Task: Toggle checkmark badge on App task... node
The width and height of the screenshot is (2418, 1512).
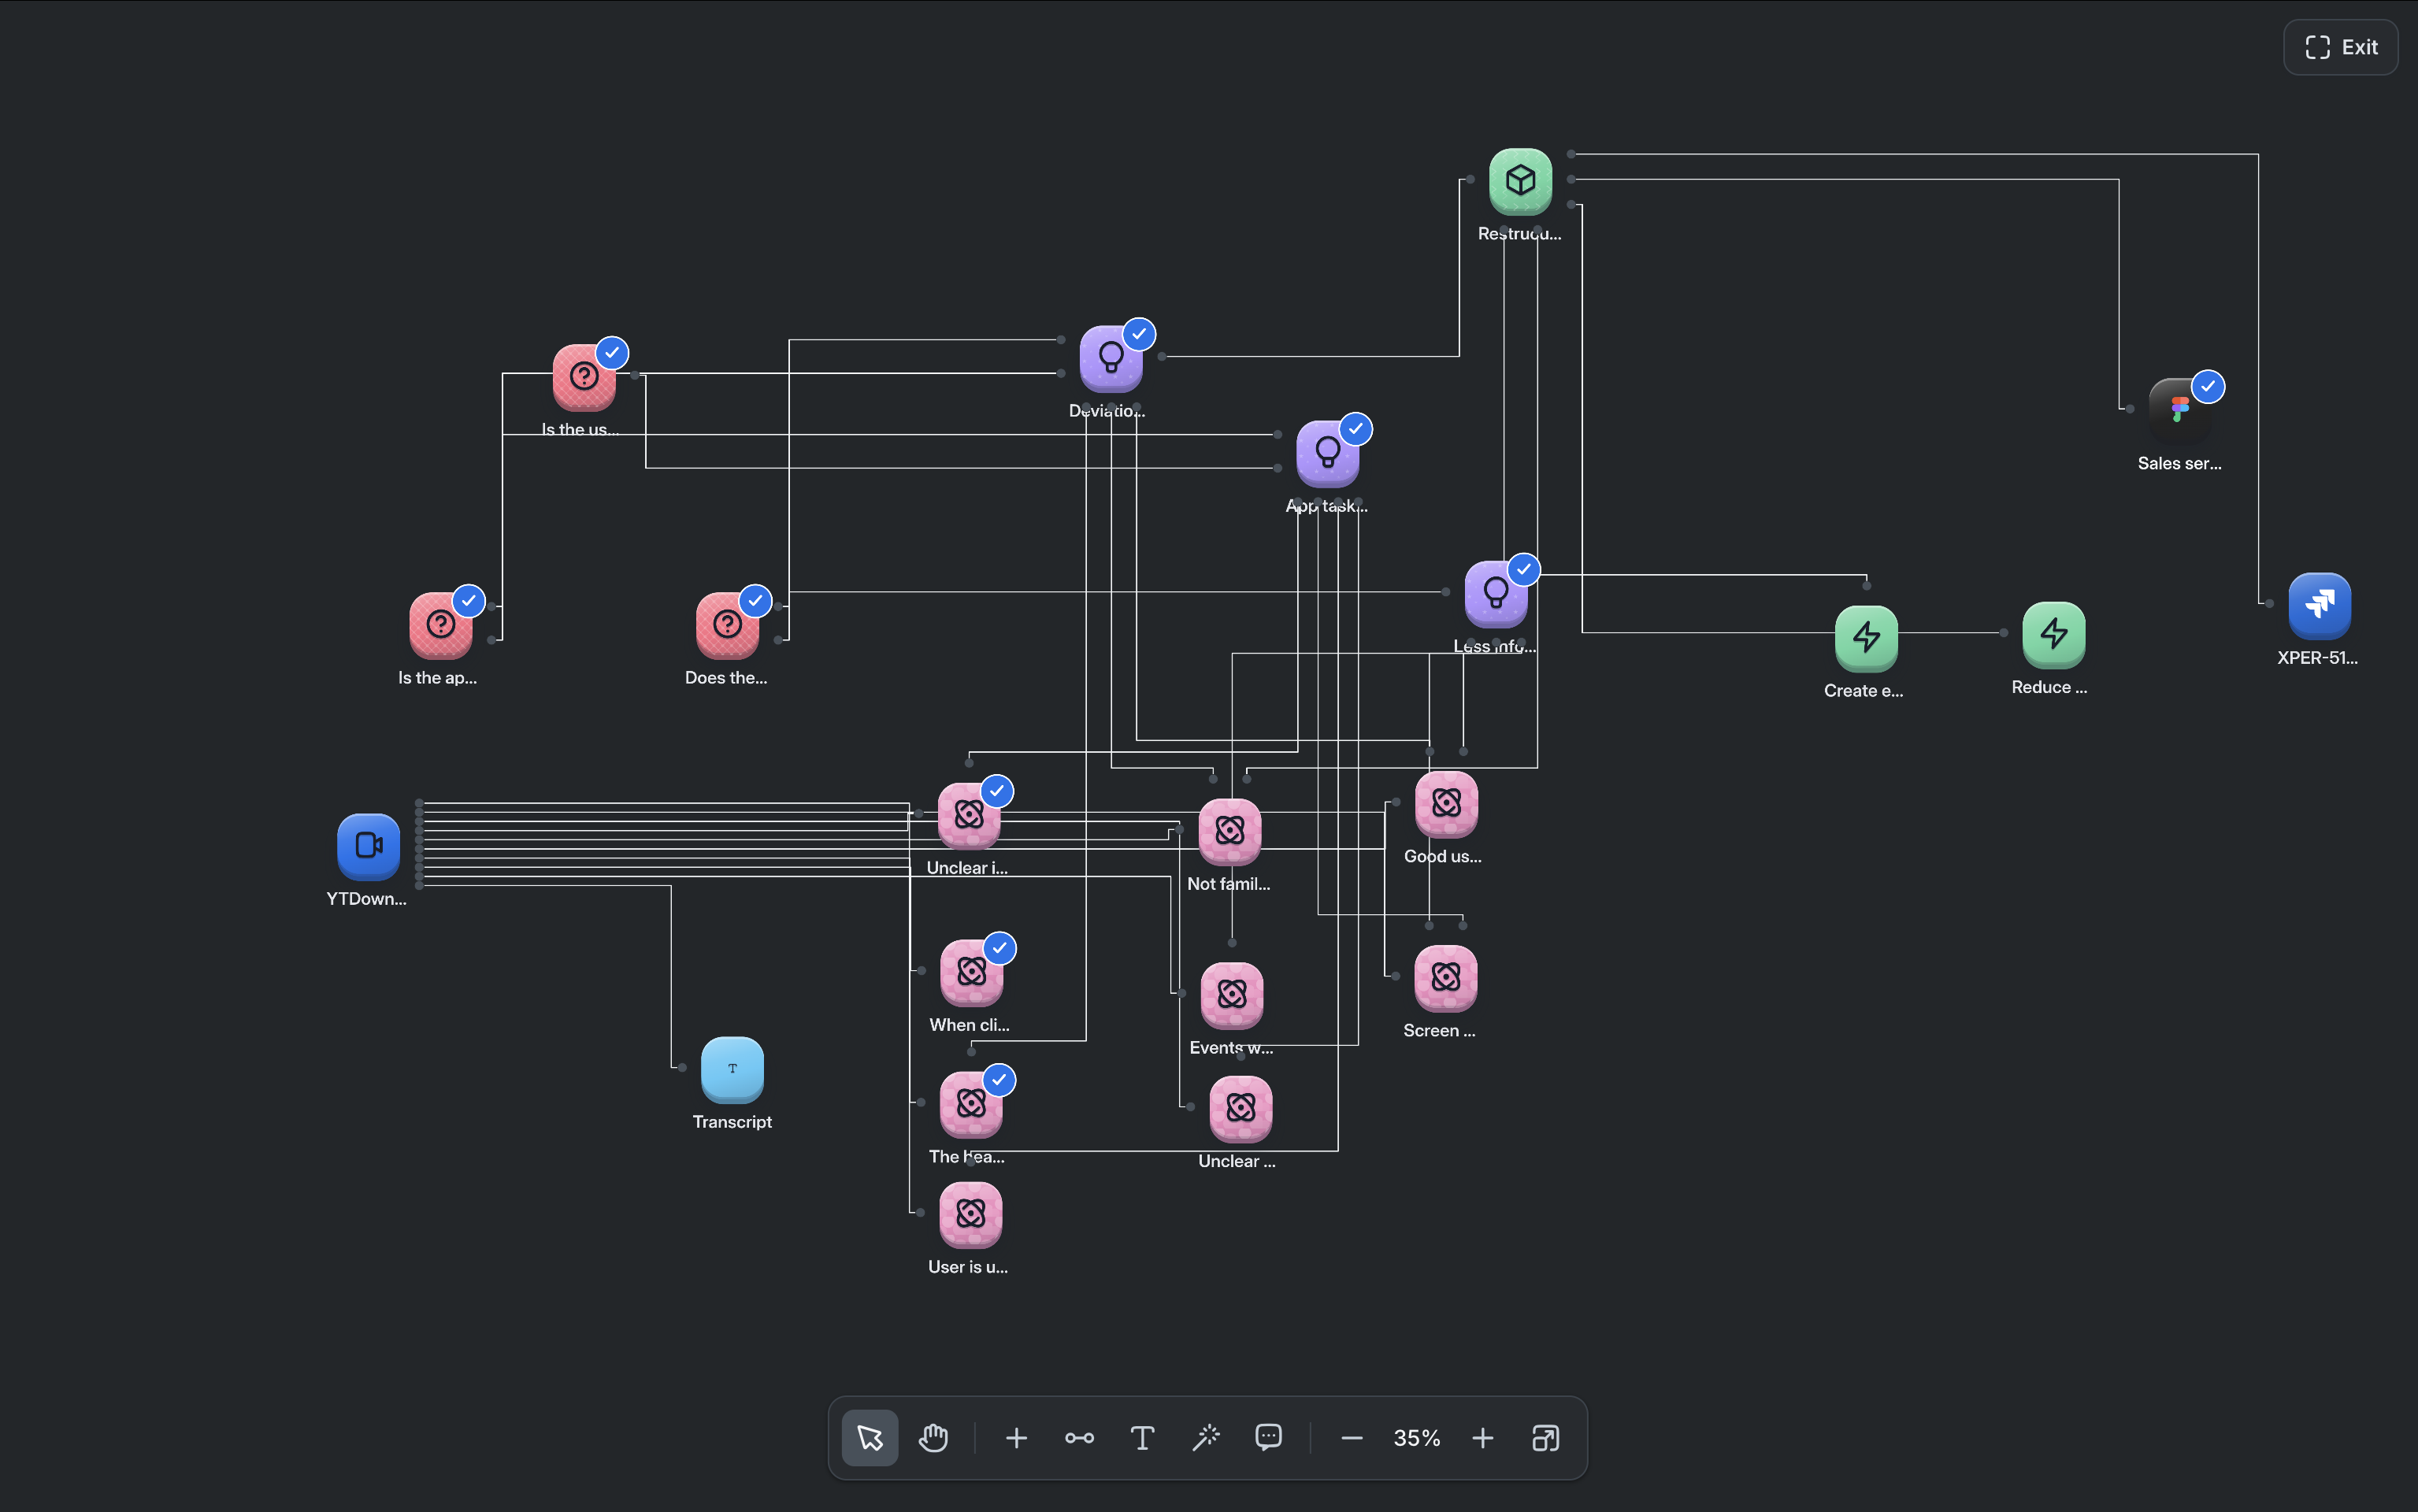Action: 1356,429
